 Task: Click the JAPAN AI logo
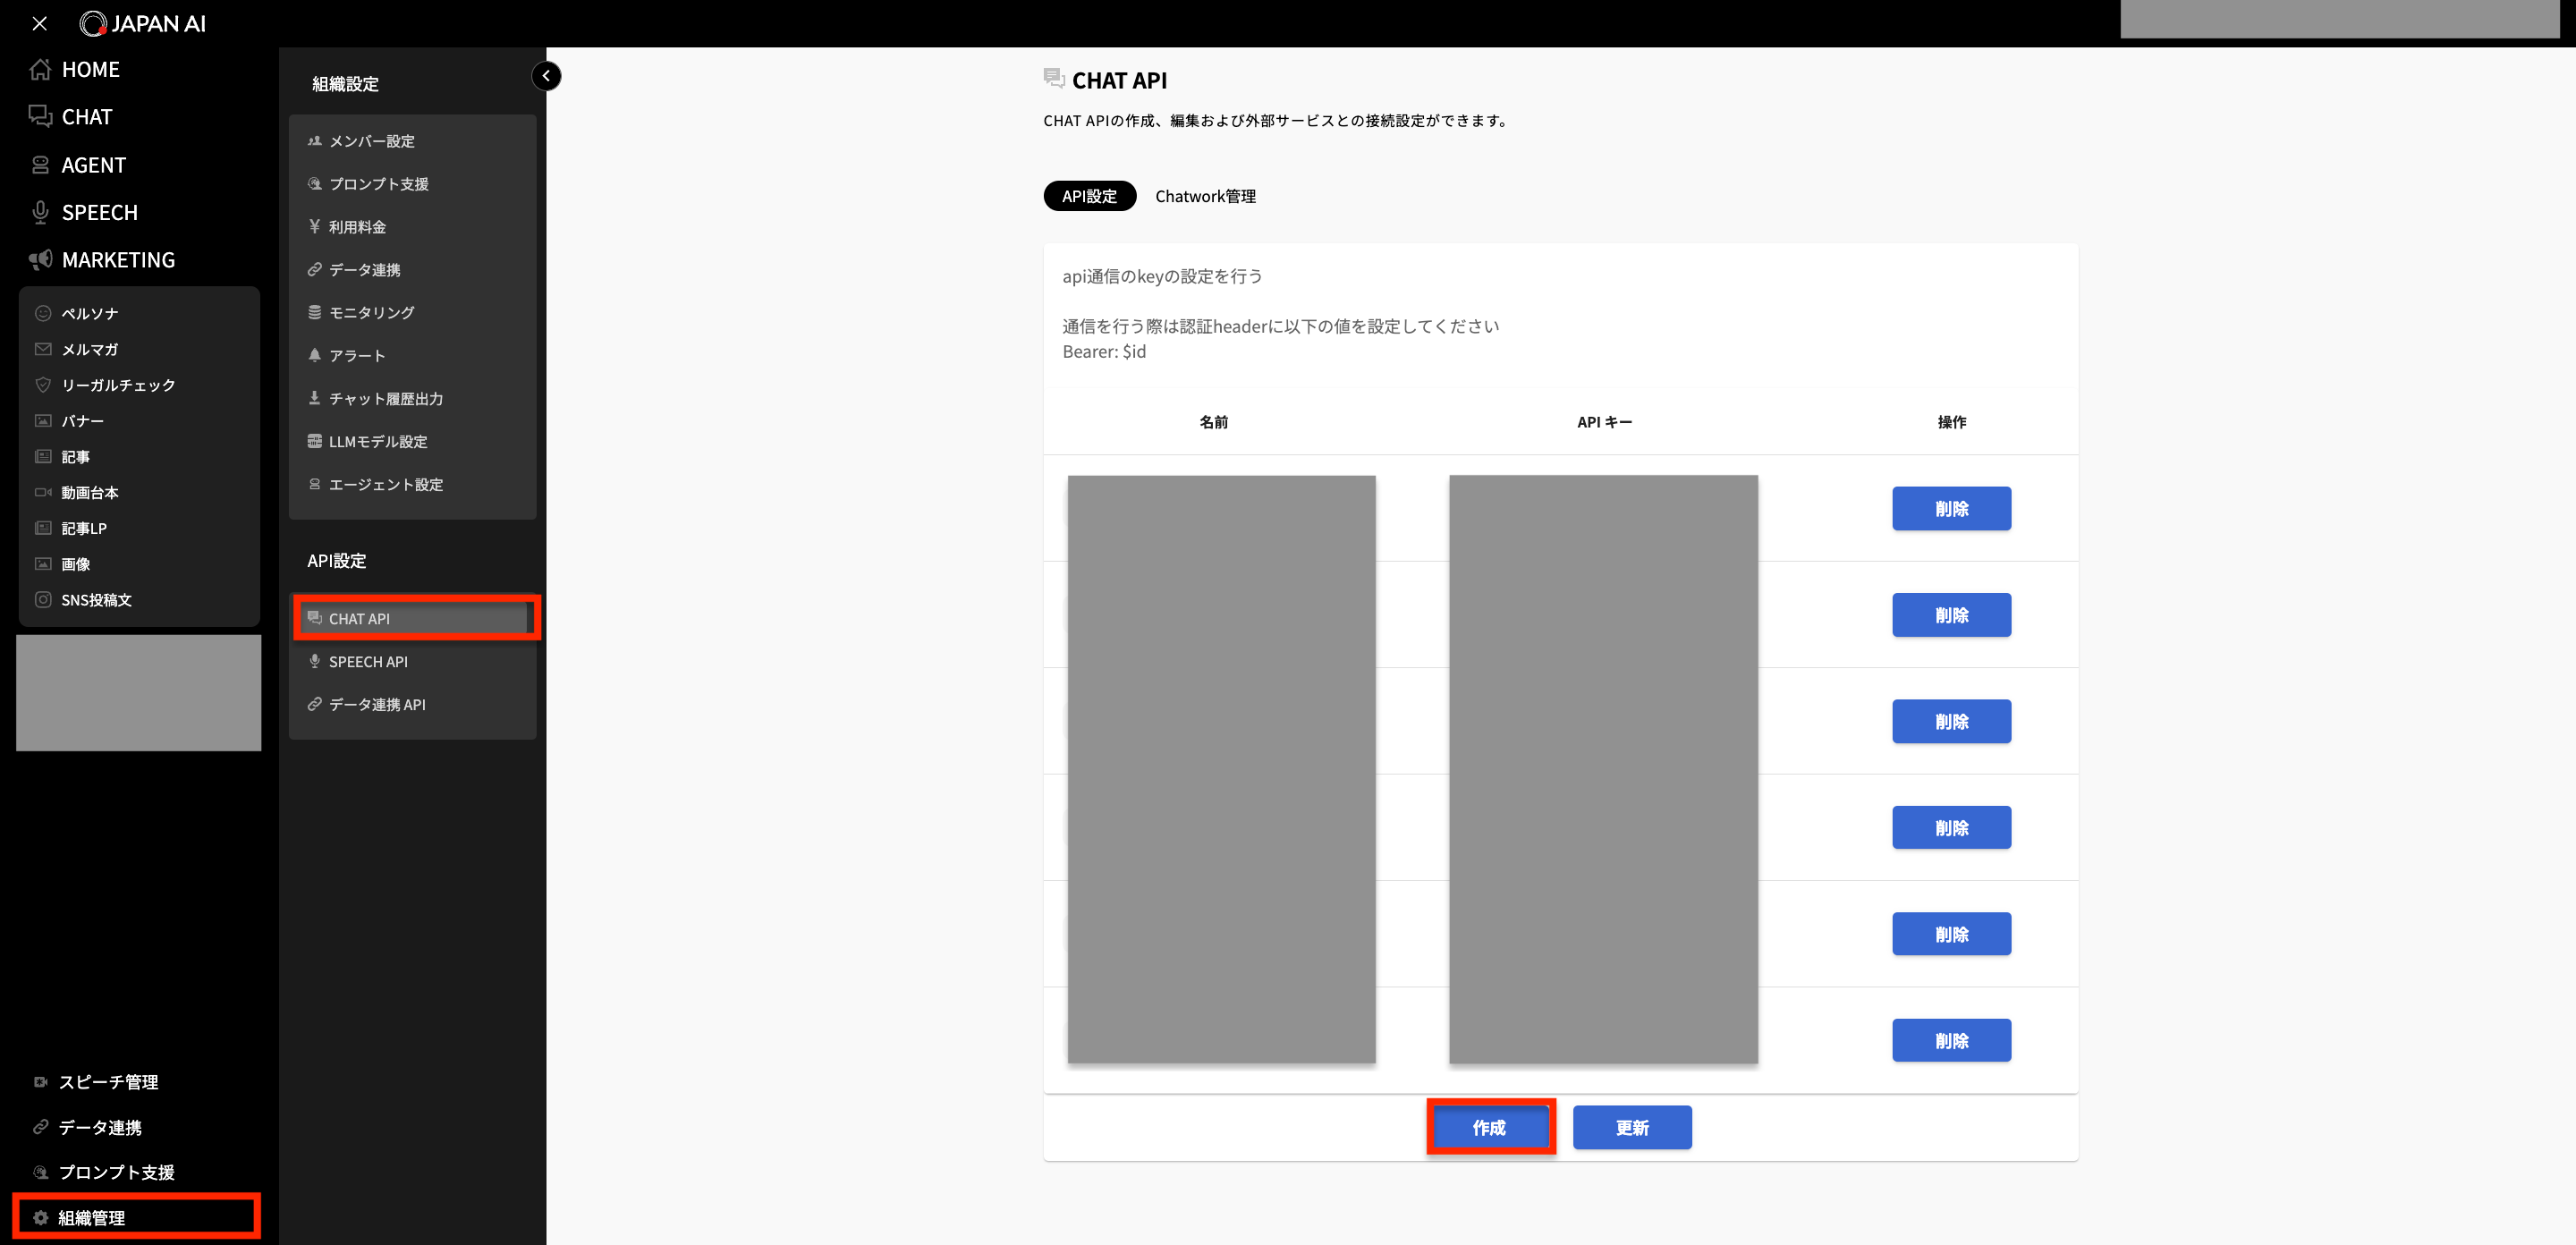(143, 23)
